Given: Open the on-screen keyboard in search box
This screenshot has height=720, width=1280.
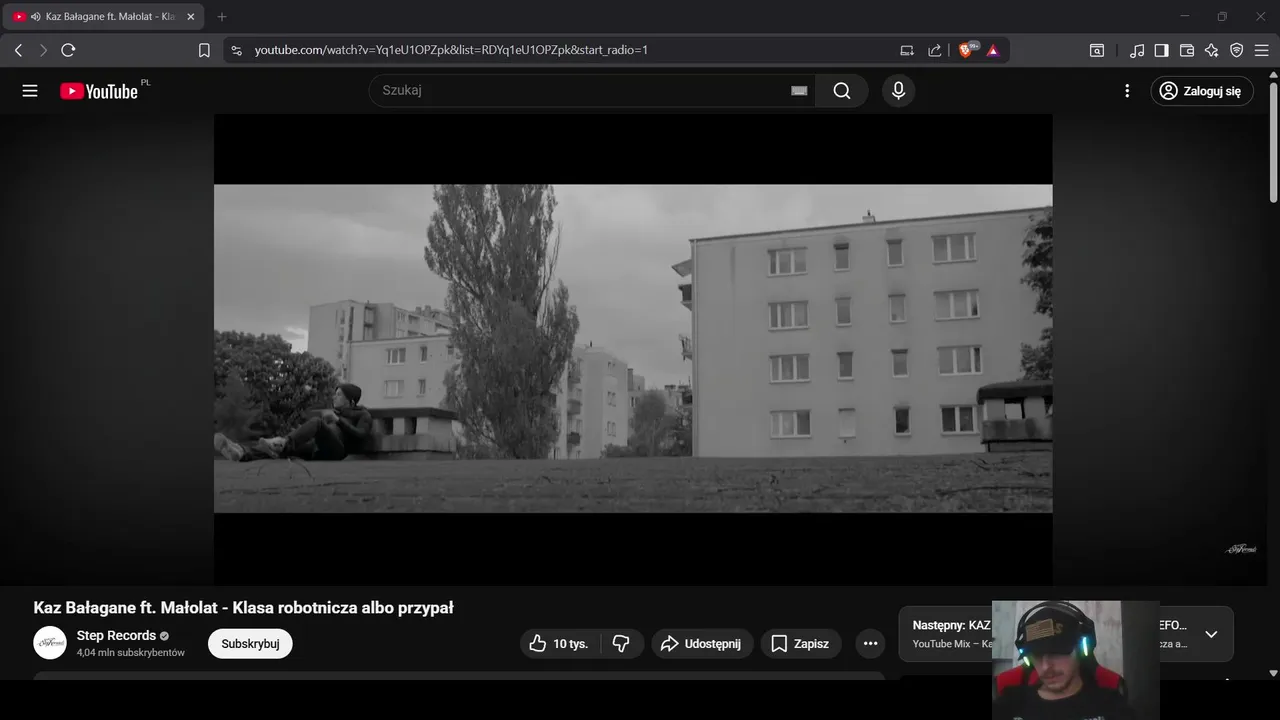Looking at the screenshot, I should click(x=799, y=91).
